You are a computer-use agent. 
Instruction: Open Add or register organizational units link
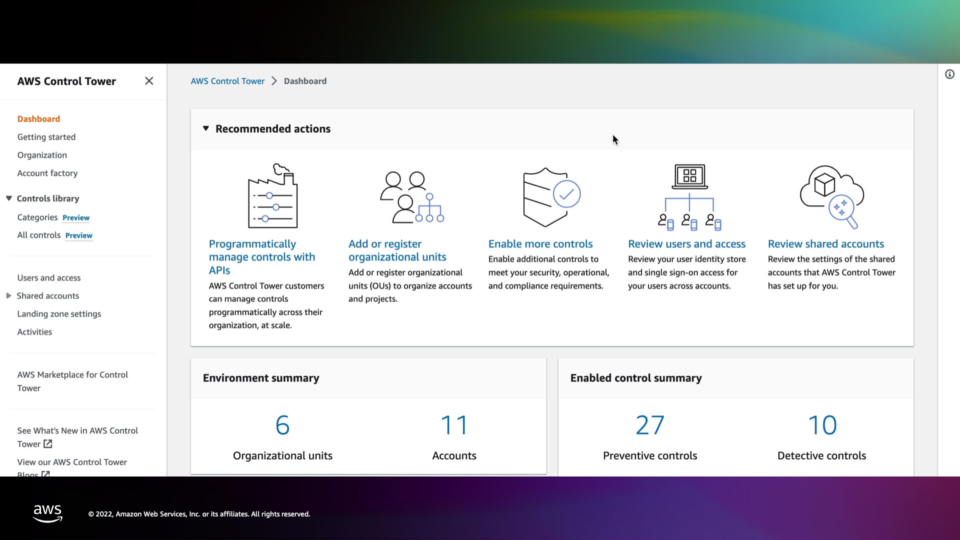(x=397, y=250)
